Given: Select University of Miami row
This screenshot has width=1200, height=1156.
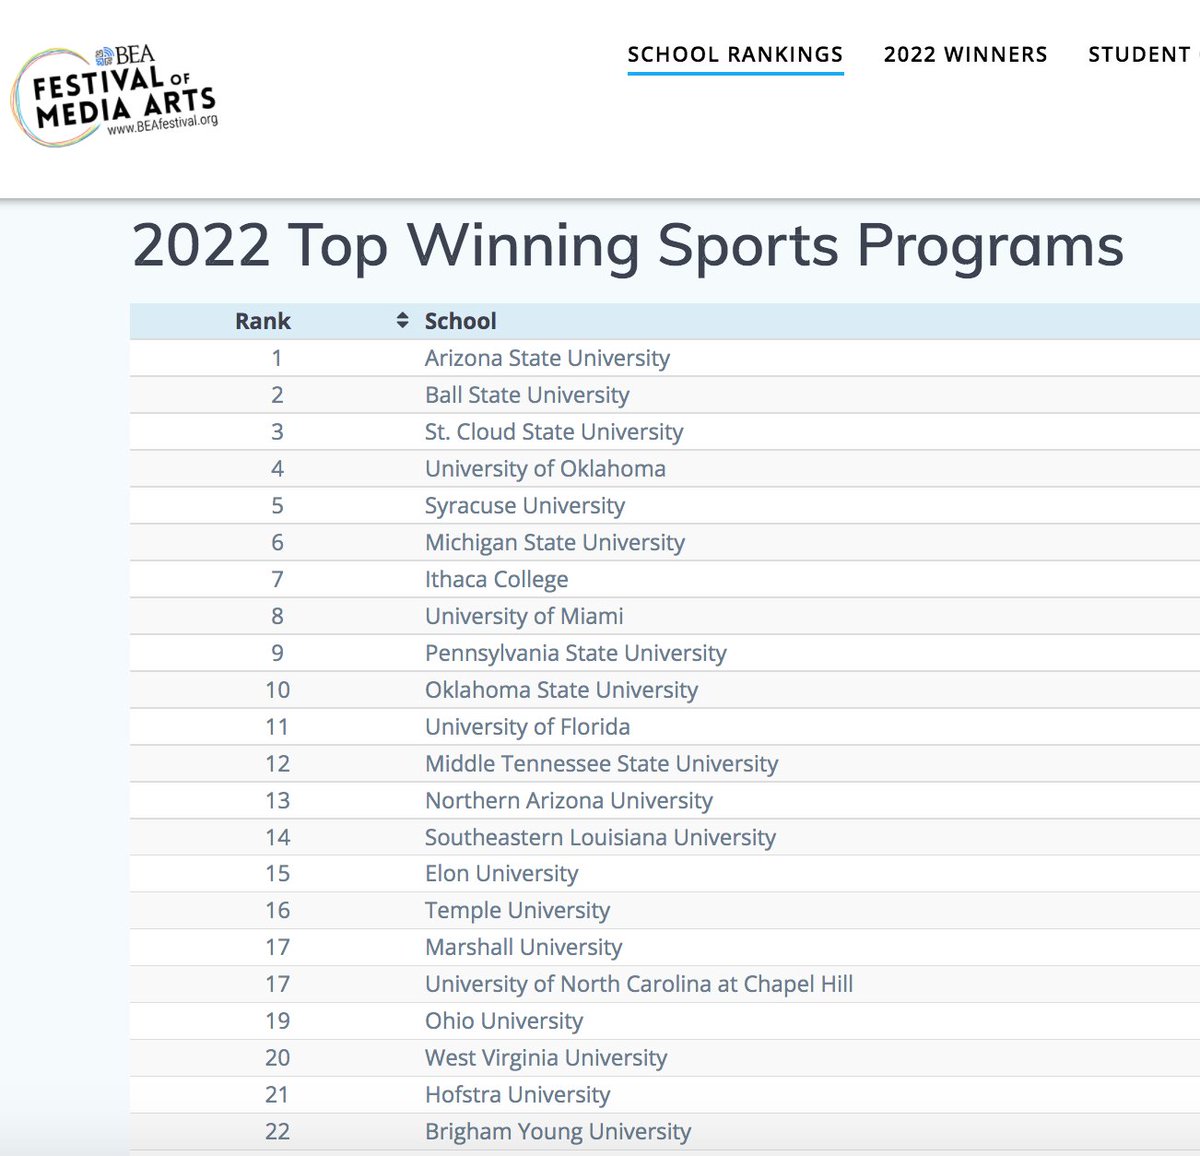Looking at the screenshot, I should pyautogui.click(x=665, y=616).
